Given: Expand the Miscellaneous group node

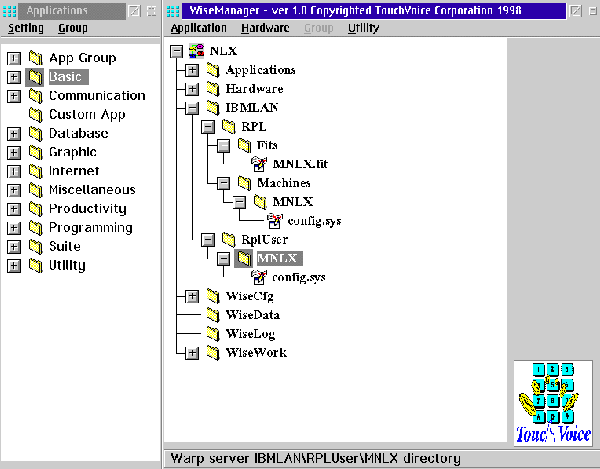Looking at the screenshot, I should [14, 190].
